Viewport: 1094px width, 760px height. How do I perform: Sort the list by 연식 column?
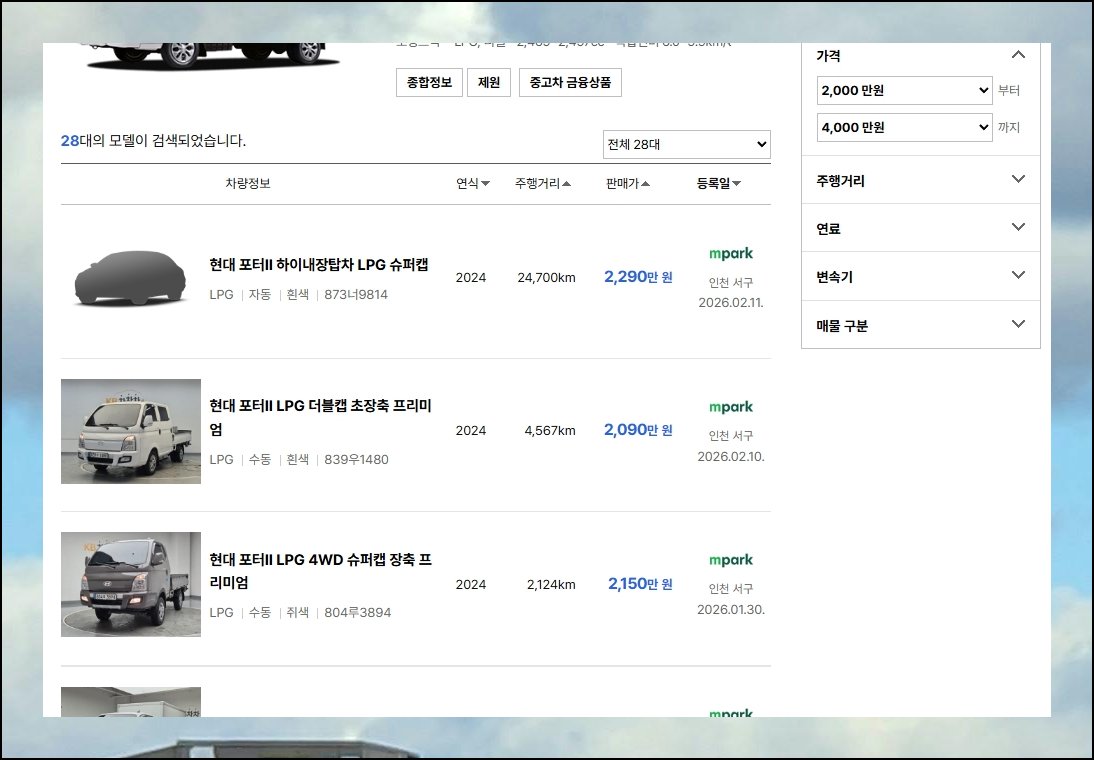tap(472, 184)
